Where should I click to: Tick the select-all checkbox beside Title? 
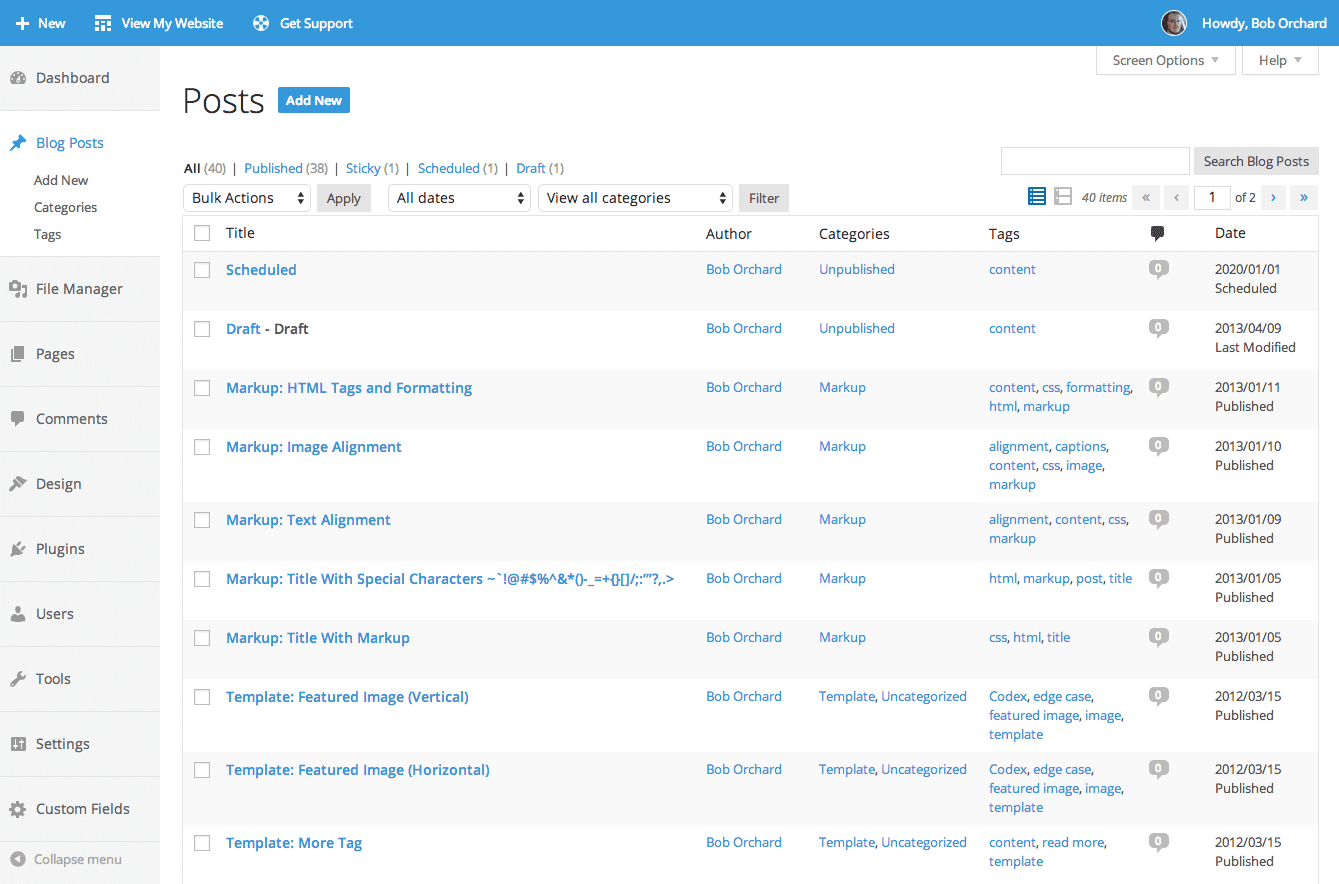click(202, 233)
